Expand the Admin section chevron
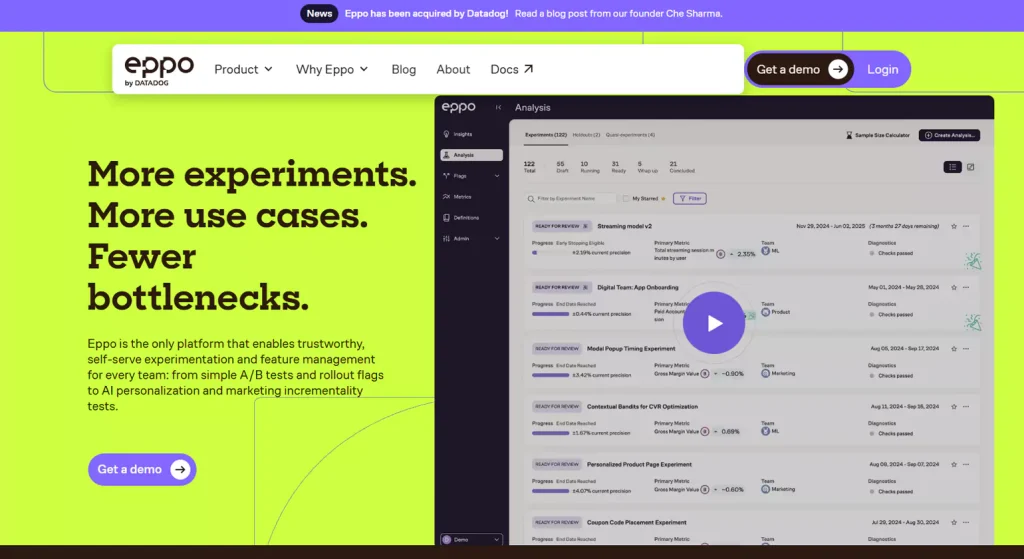 (497, 238)
